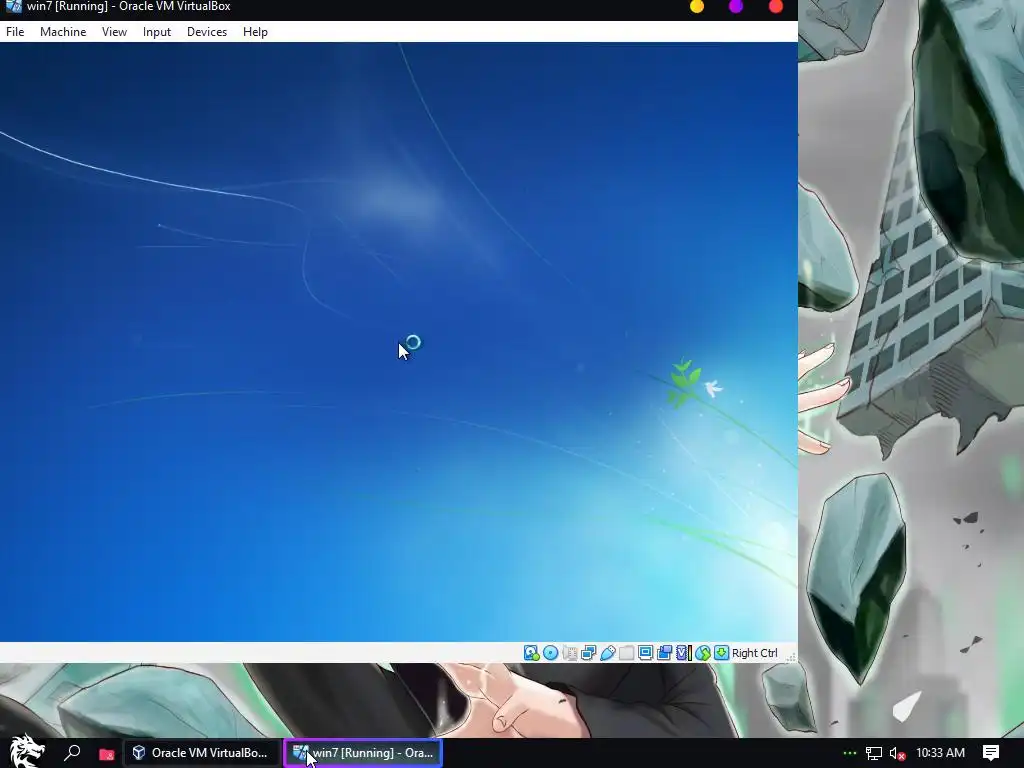This screenshot has height=768, width=1024.
Task: Click the recording status indicator icon
Action: tap(665, 653)
